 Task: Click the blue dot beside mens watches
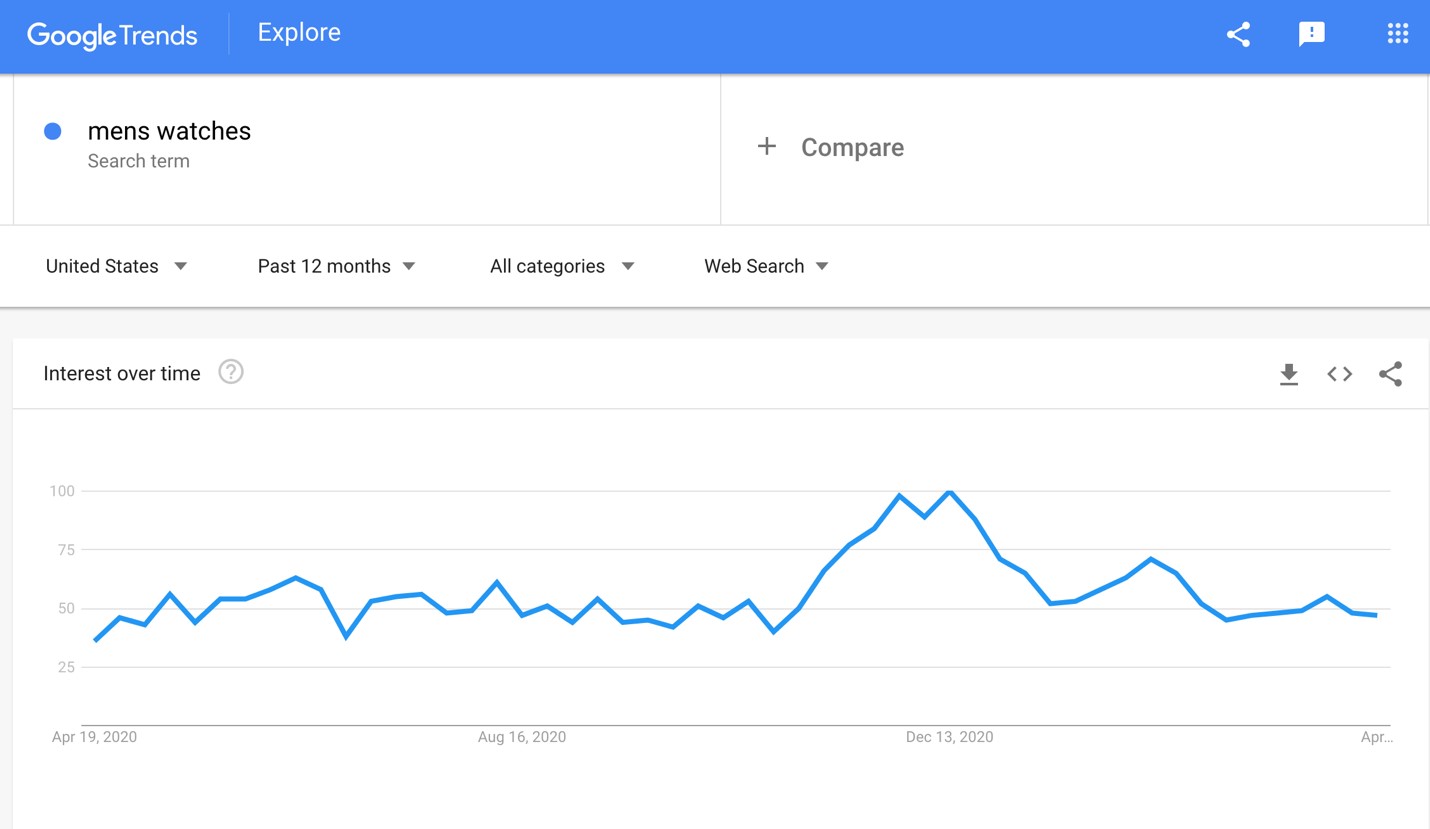53,131
